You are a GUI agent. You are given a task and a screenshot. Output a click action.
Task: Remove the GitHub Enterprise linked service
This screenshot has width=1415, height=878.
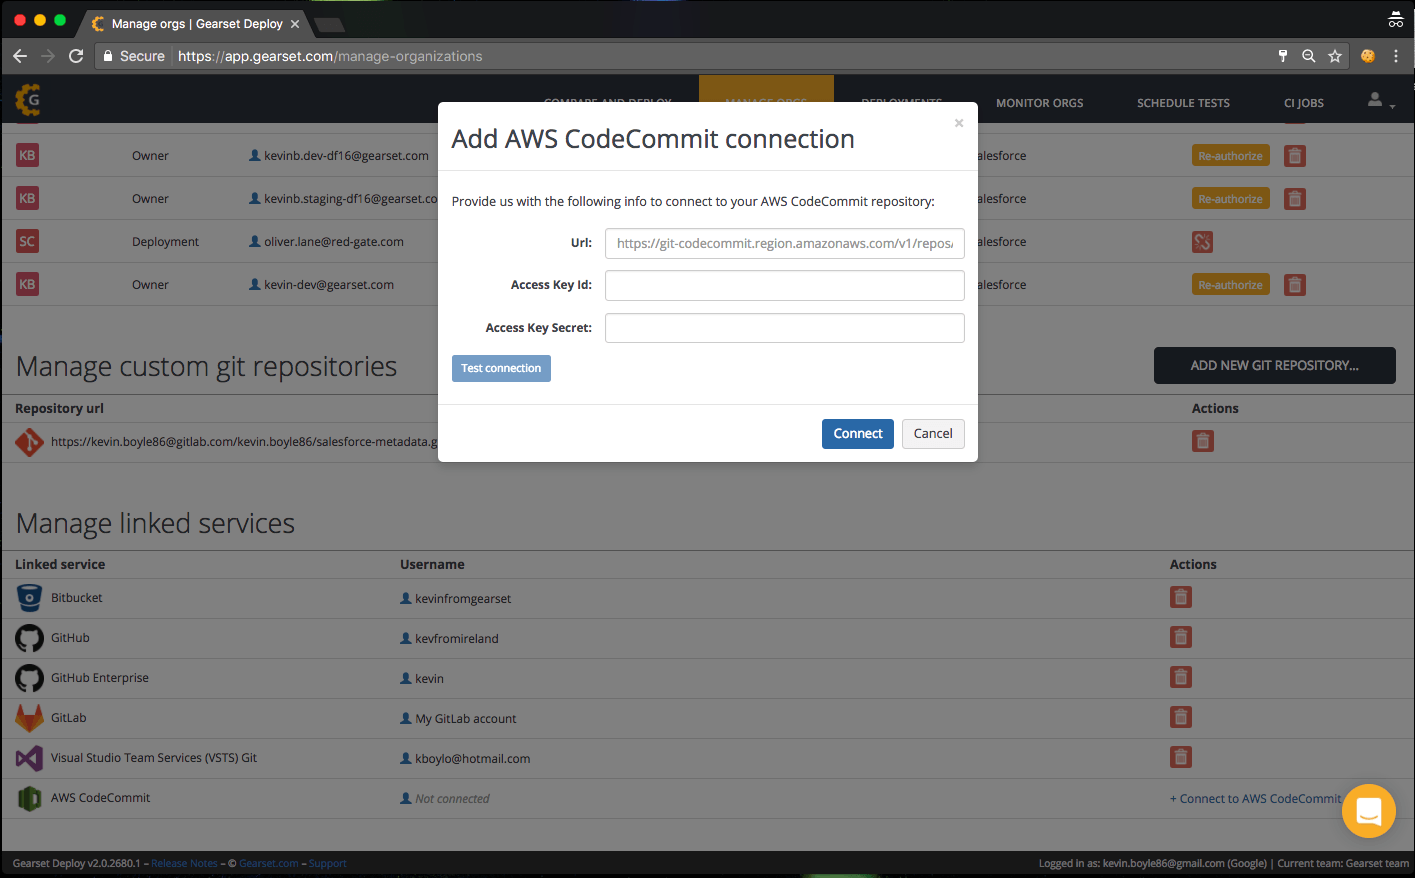click(x=1181, y=677)
